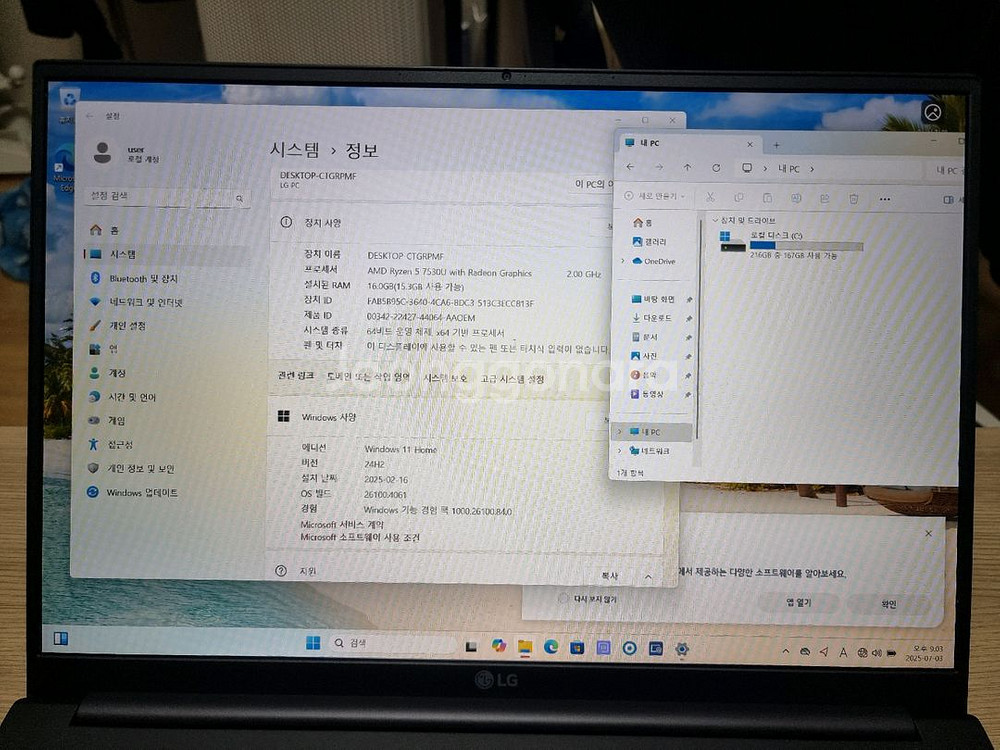This screenshot has height=750, width=1000.
Task: Click the Cut scissors icon in Explorer
Action: (710, 198)
